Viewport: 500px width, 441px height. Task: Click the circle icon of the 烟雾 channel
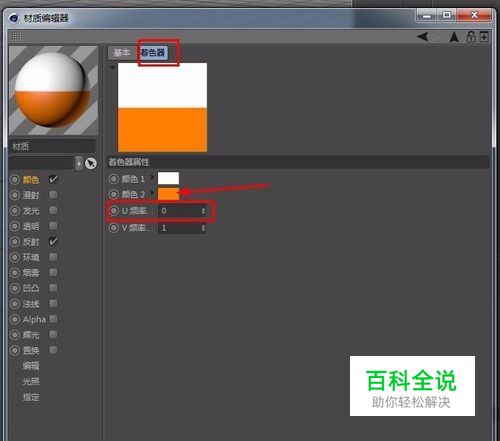point(15,273)
